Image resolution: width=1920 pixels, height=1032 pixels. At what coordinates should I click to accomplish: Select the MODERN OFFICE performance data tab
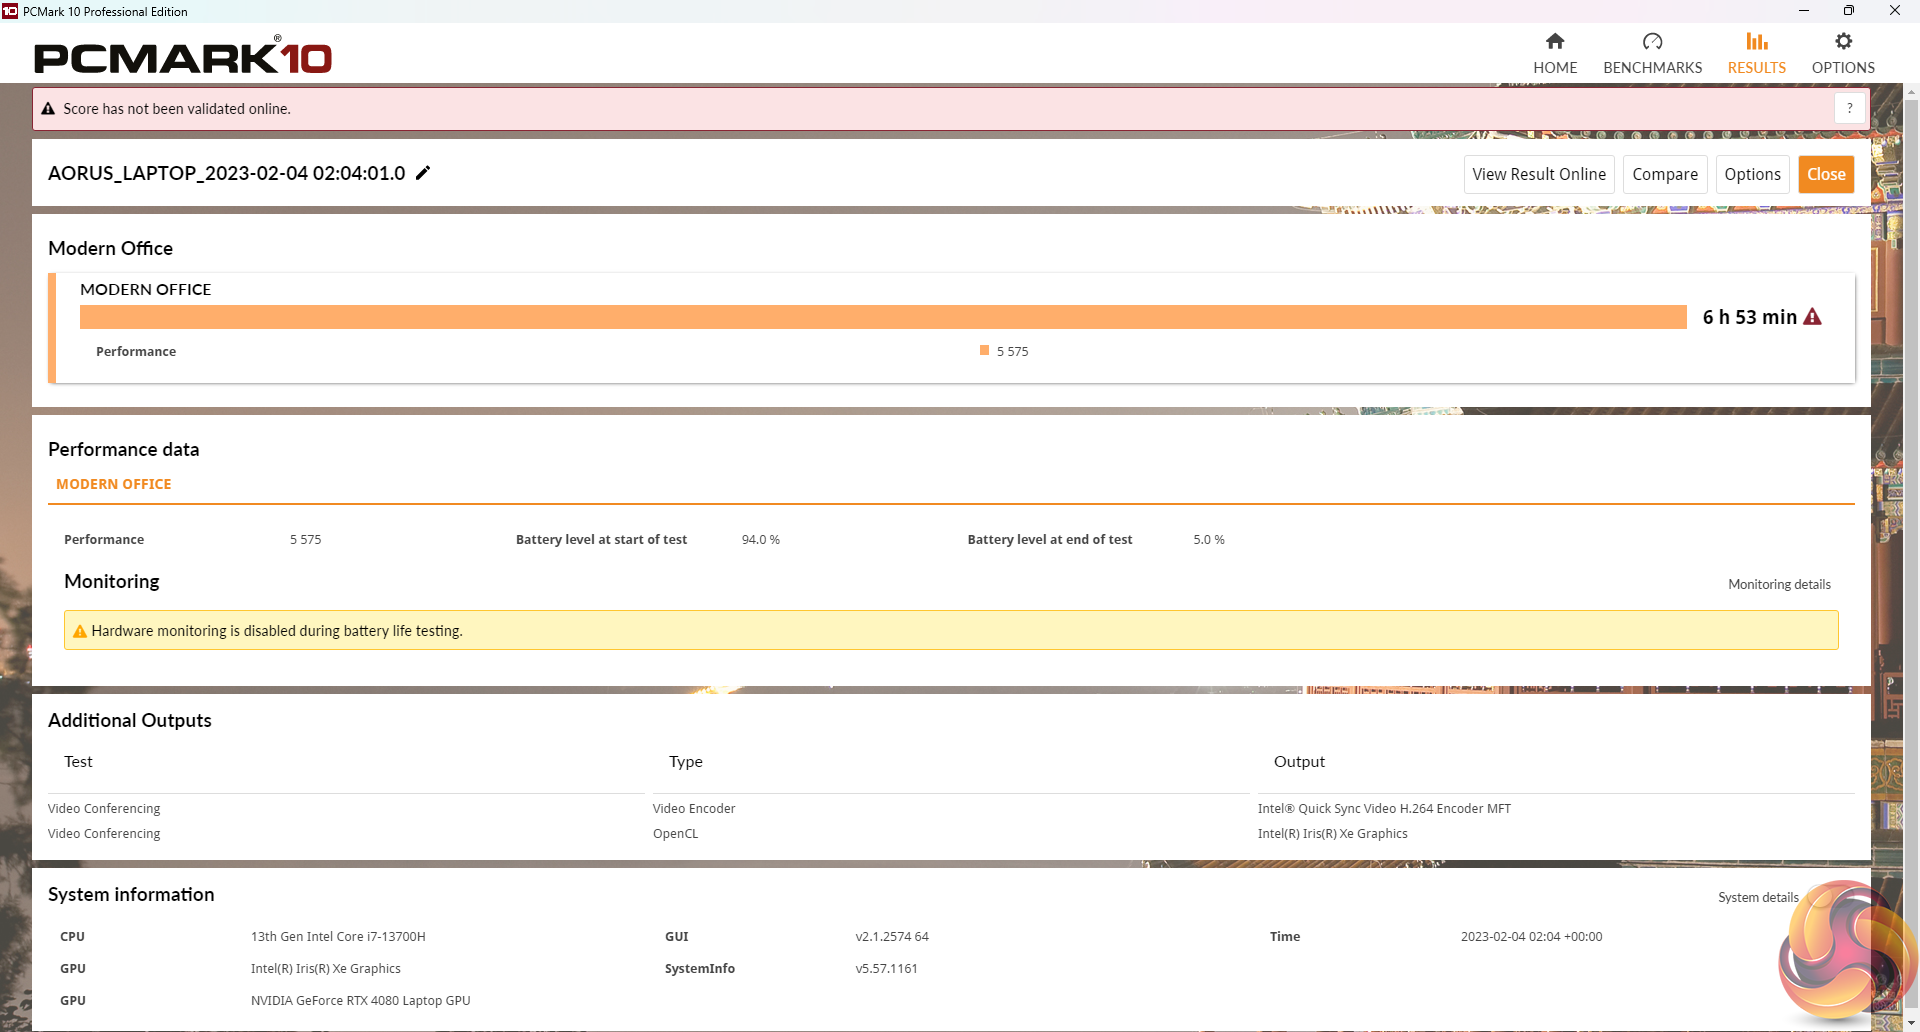click(114, 484)
